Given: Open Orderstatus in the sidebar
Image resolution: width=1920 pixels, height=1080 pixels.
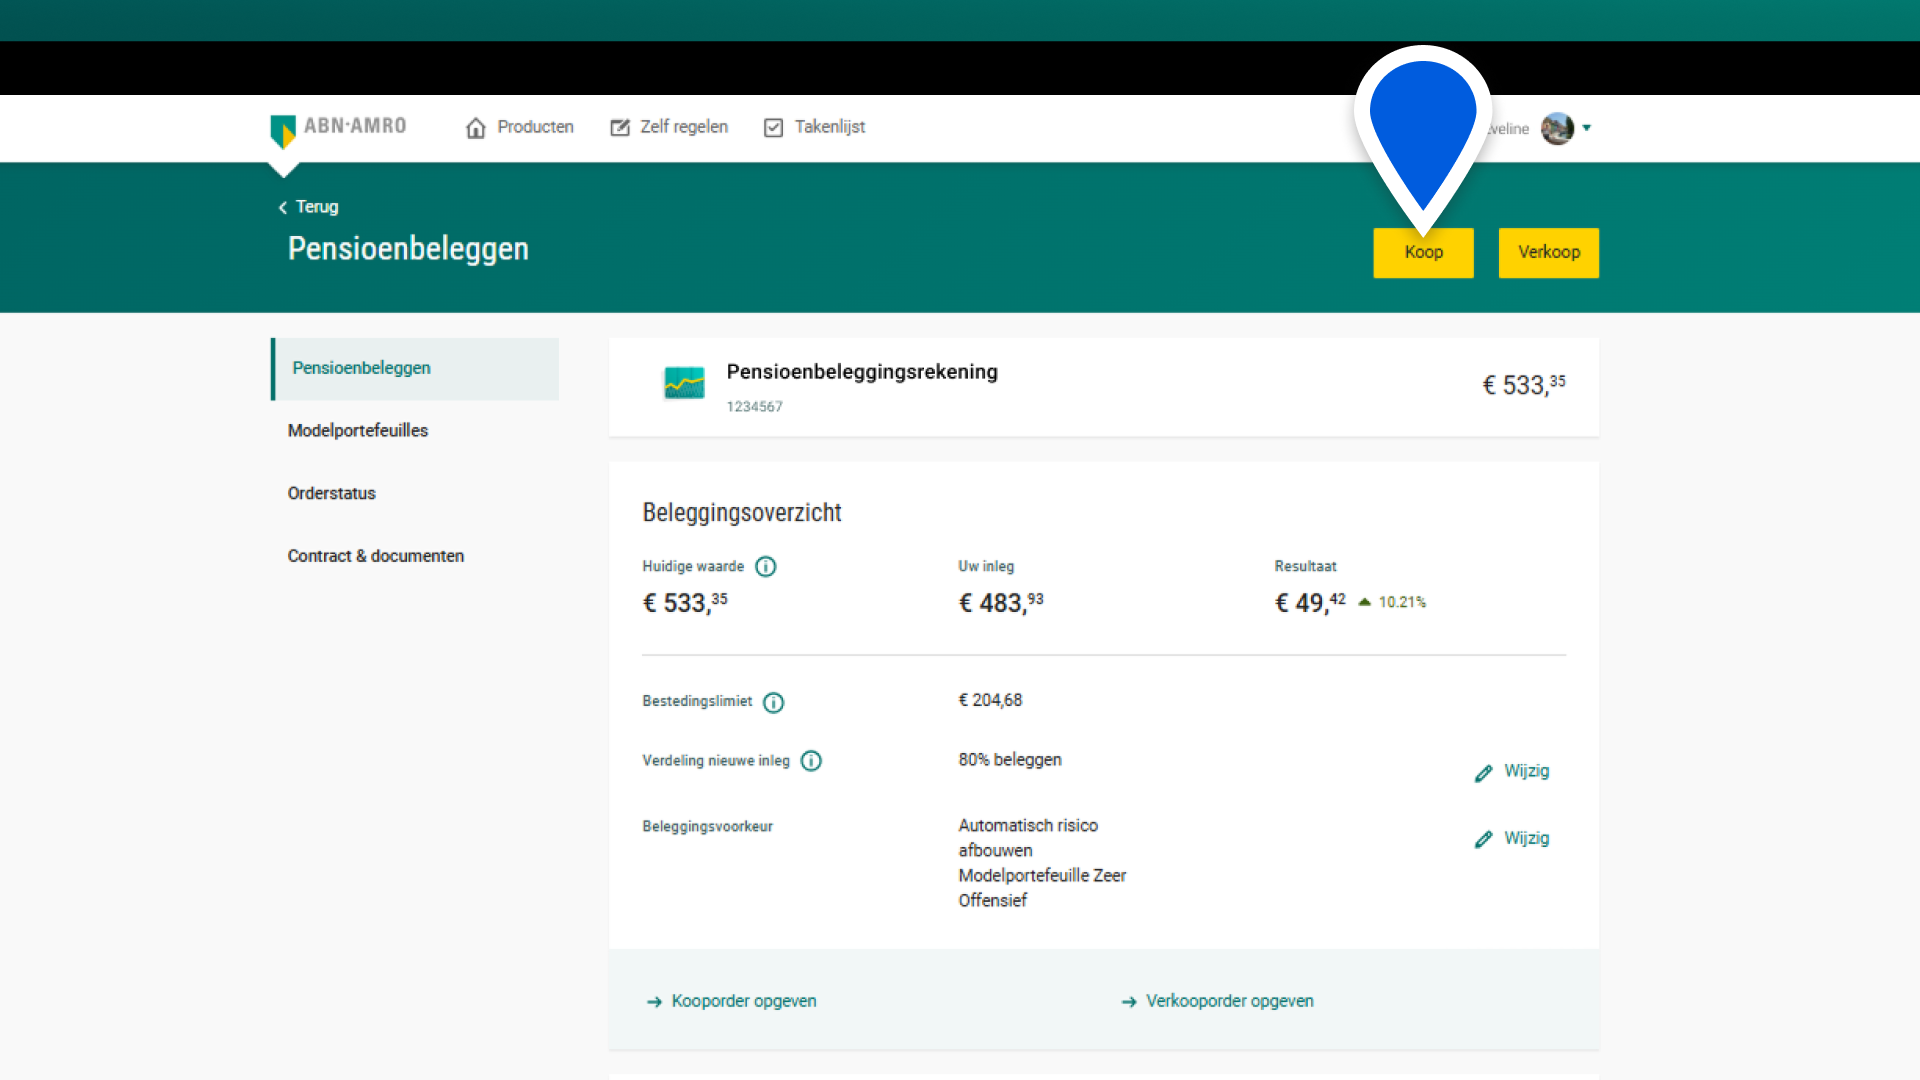Looking at the screenshot, I should click(x=332, y=494).
